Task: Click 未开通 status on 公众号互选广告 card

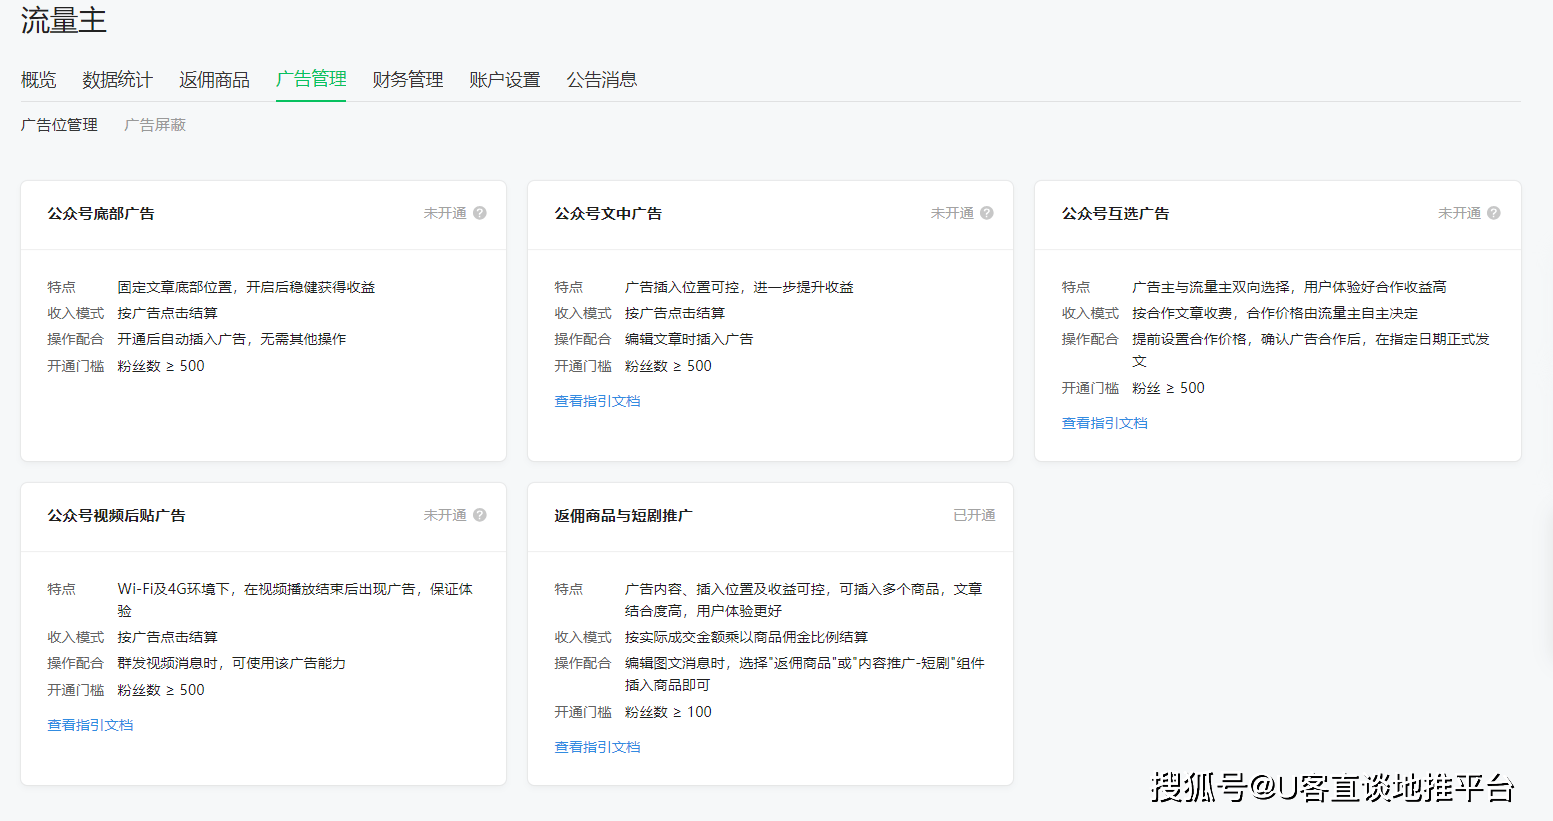Action: click(x=1459, y=213)
